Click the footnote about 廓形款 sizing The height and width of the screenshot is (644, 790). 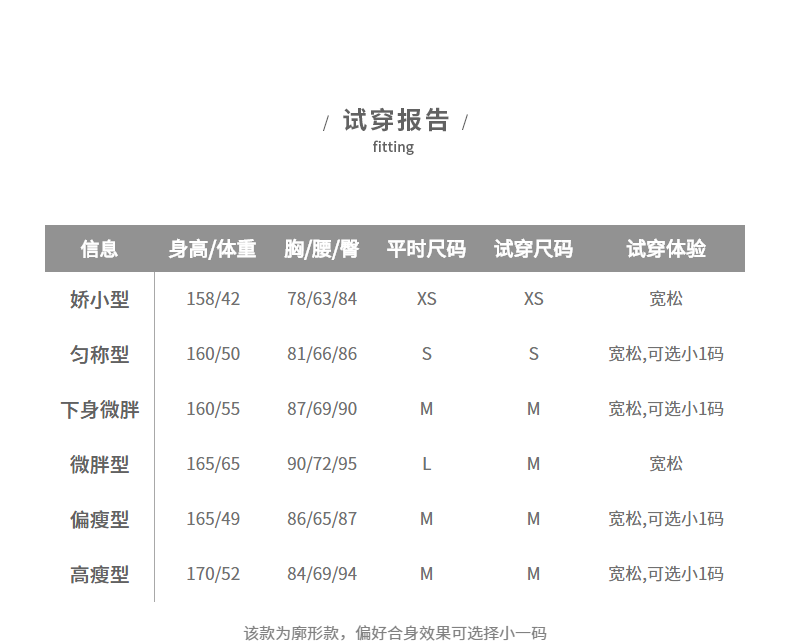[x=395, y=632]
